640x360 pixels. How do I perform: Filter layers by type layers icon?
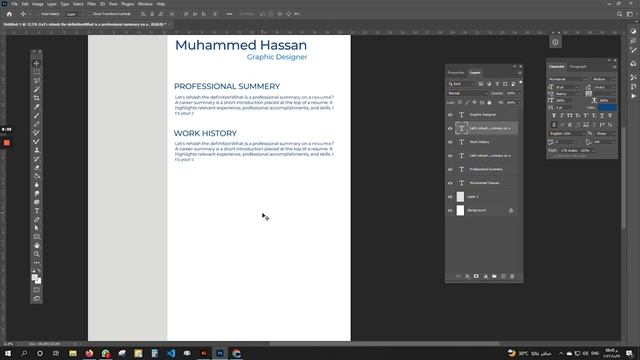497,84
